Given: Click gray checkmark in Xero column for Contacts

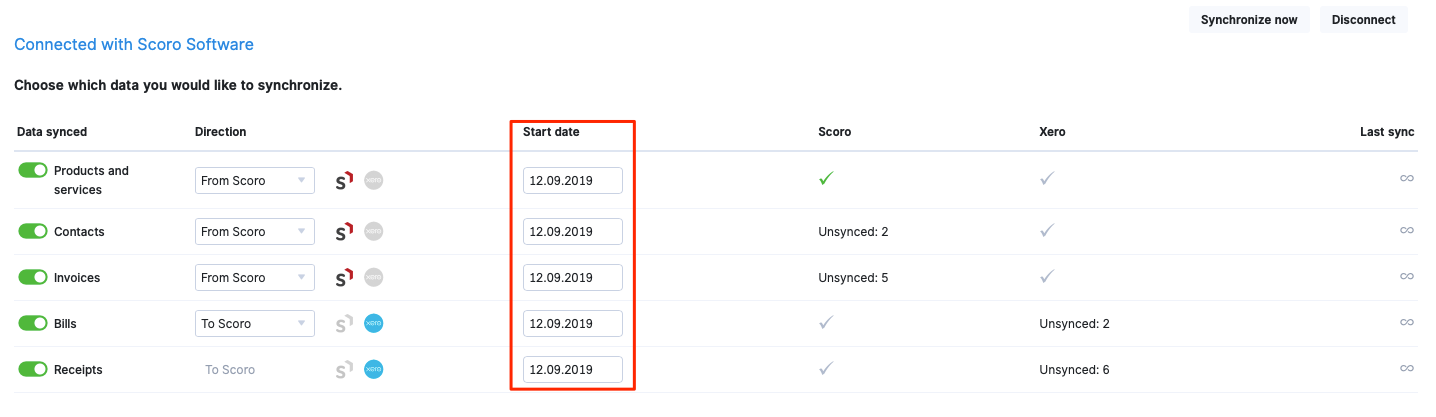Looking at the screenshot, I should point(1047,231).
